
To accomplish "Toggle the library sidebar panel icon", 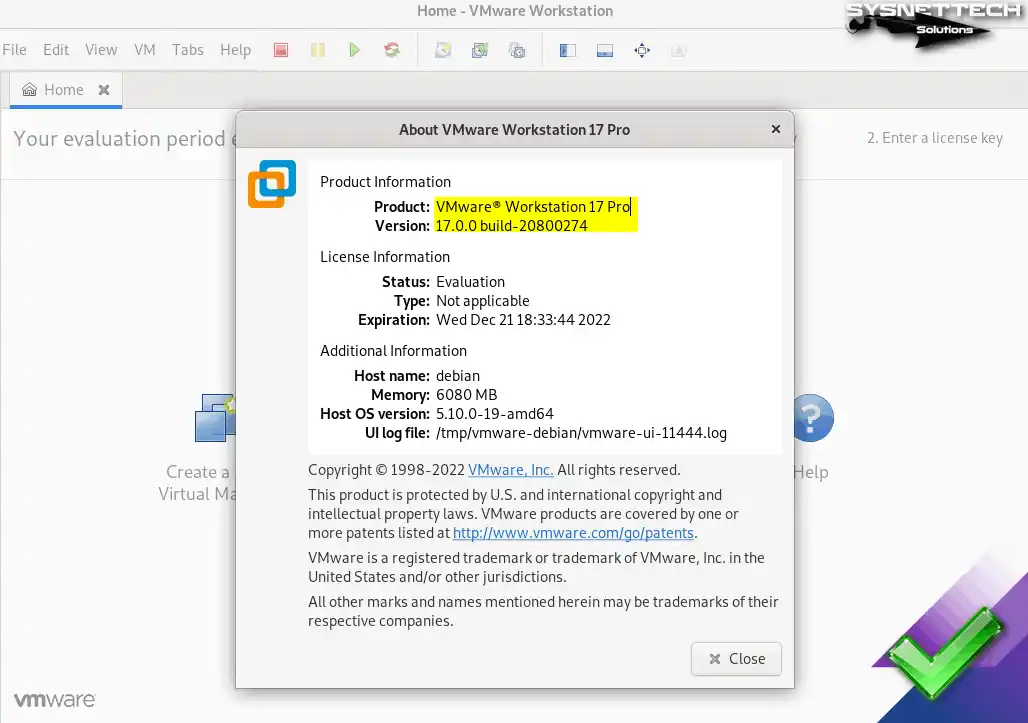I will 568,50.
